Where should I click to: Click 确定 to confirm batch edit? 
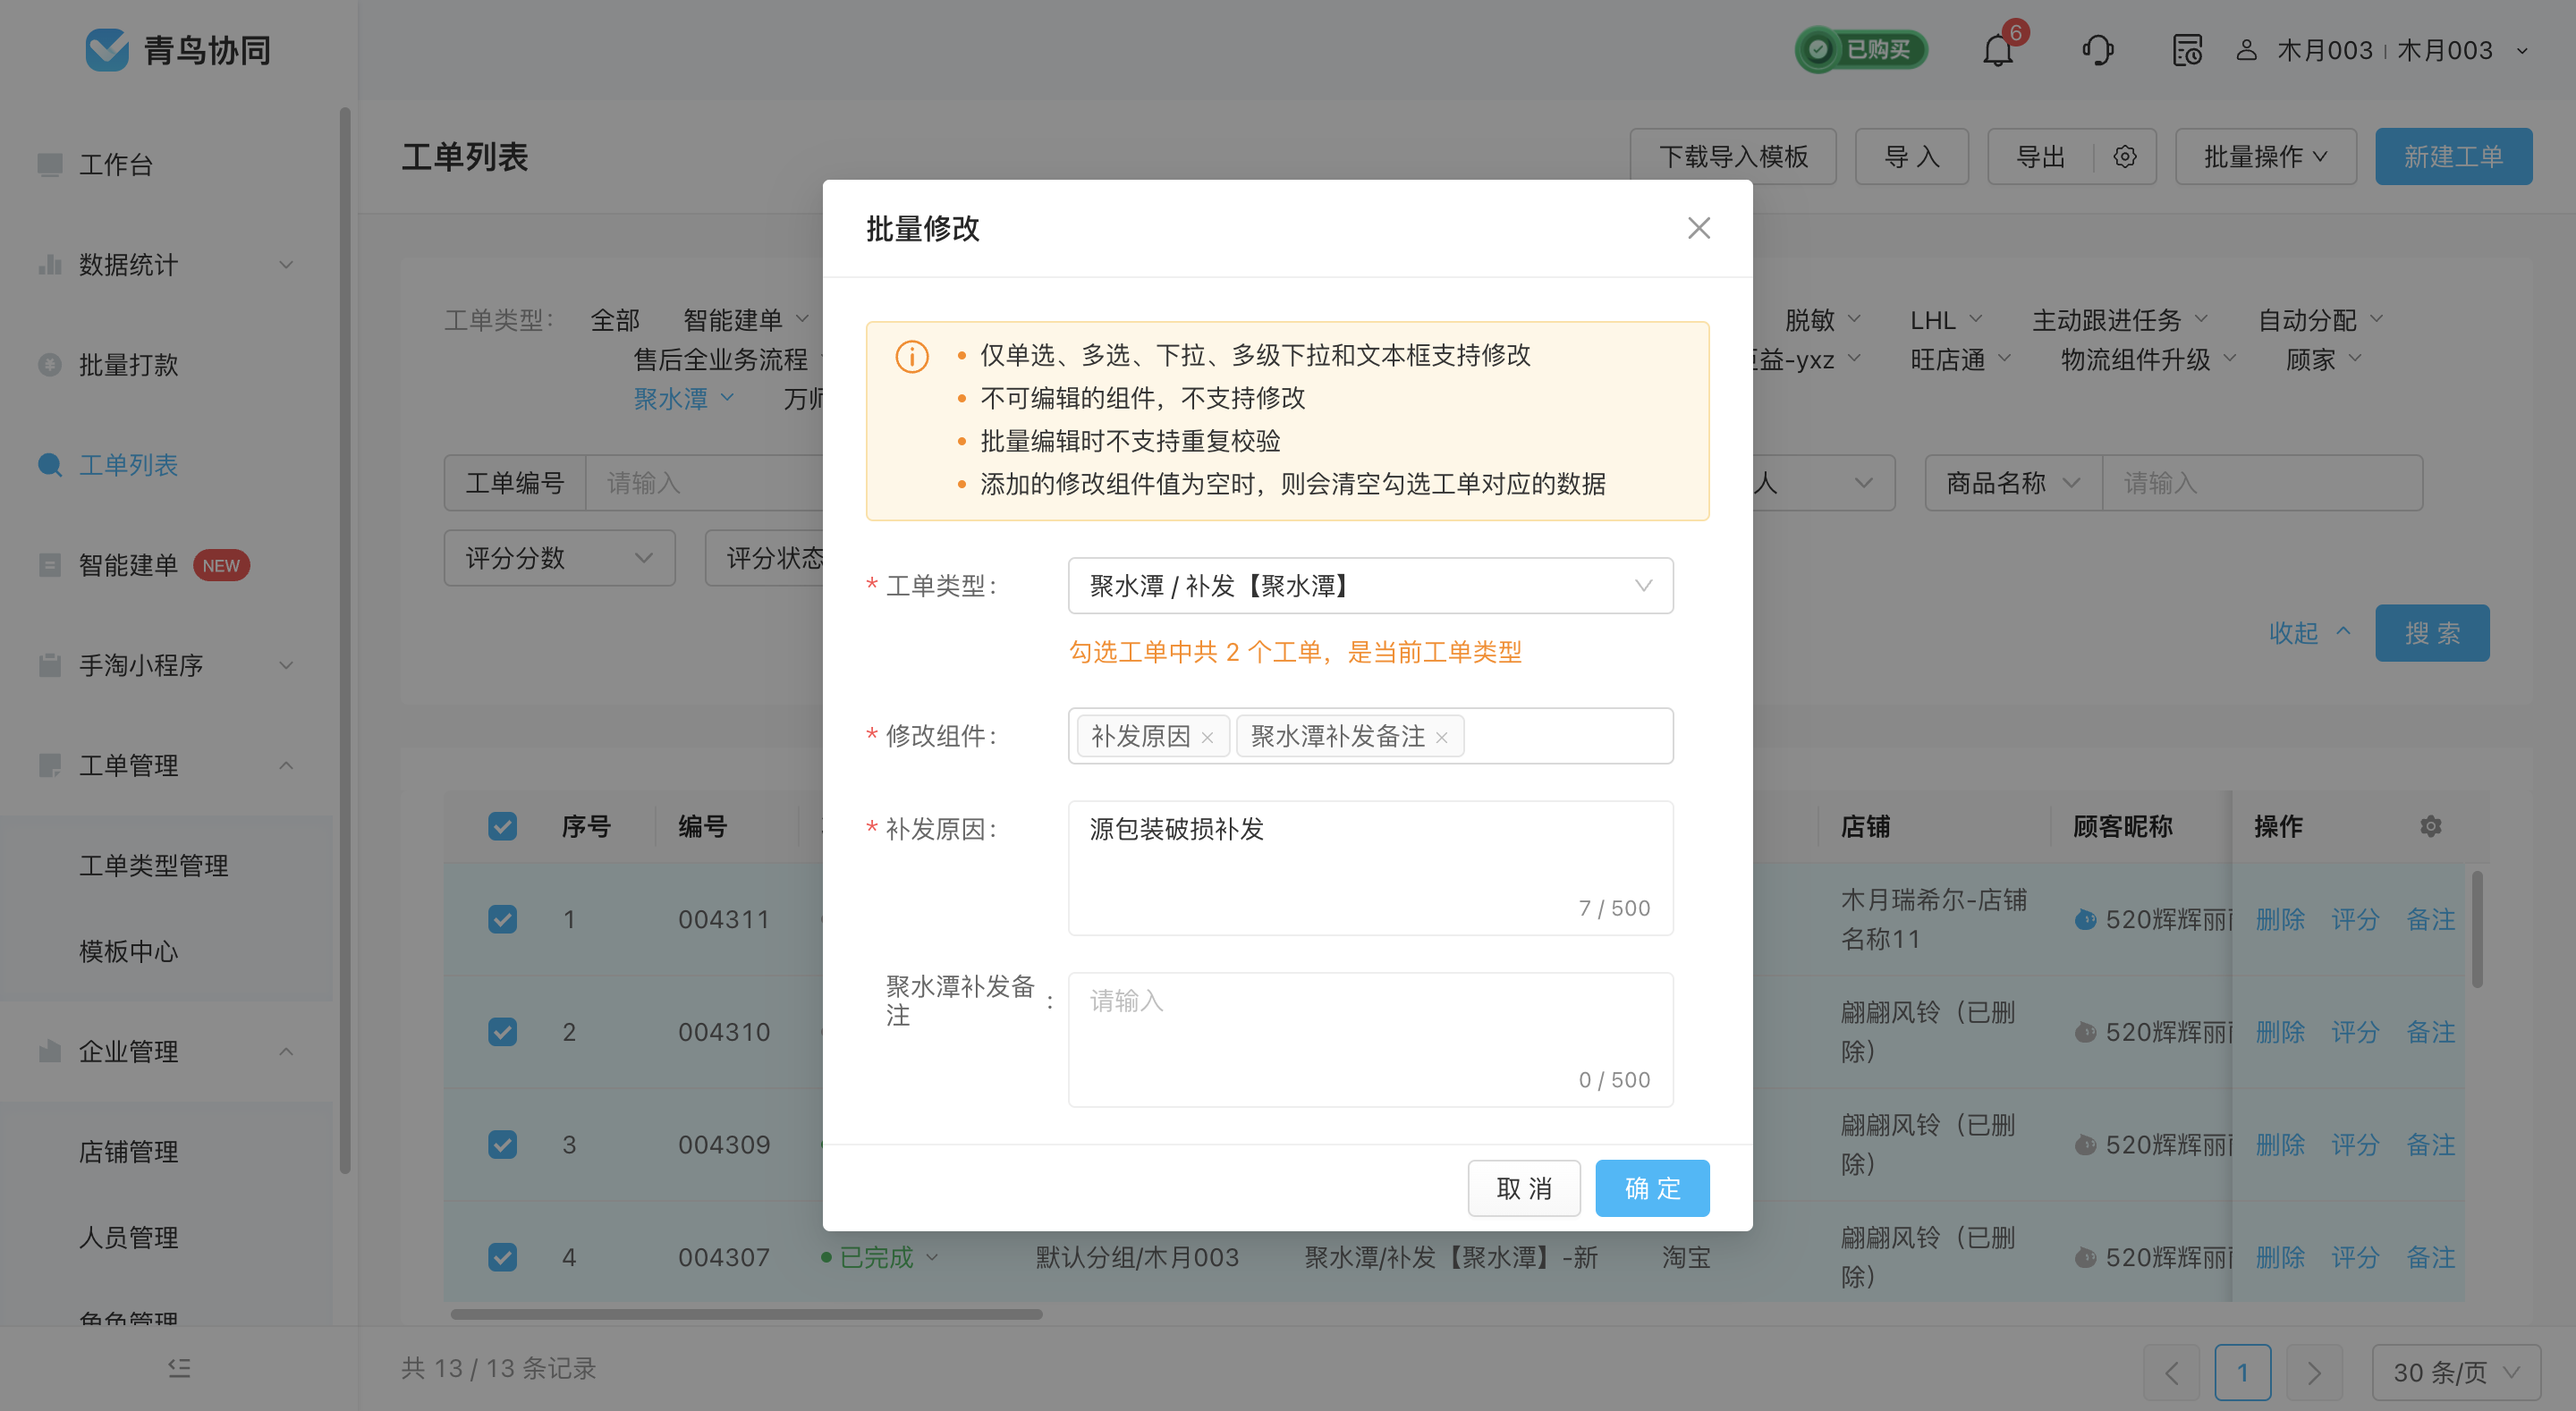pos(1652,1188)
